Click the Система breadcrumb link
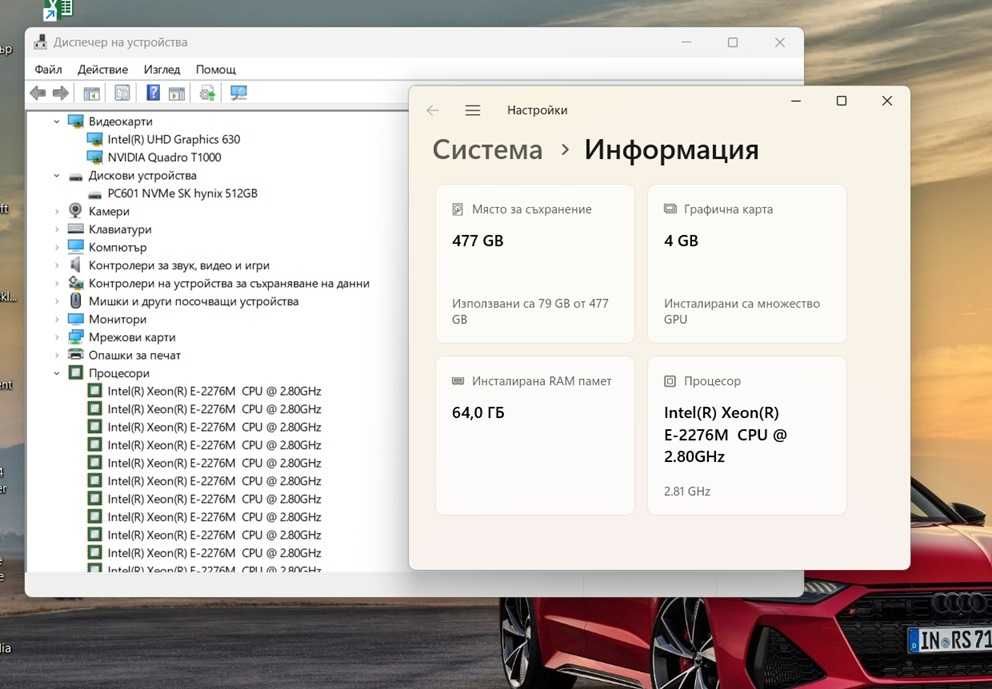The height and width of the screenshot is (689, 992). (x=488, y=150)
